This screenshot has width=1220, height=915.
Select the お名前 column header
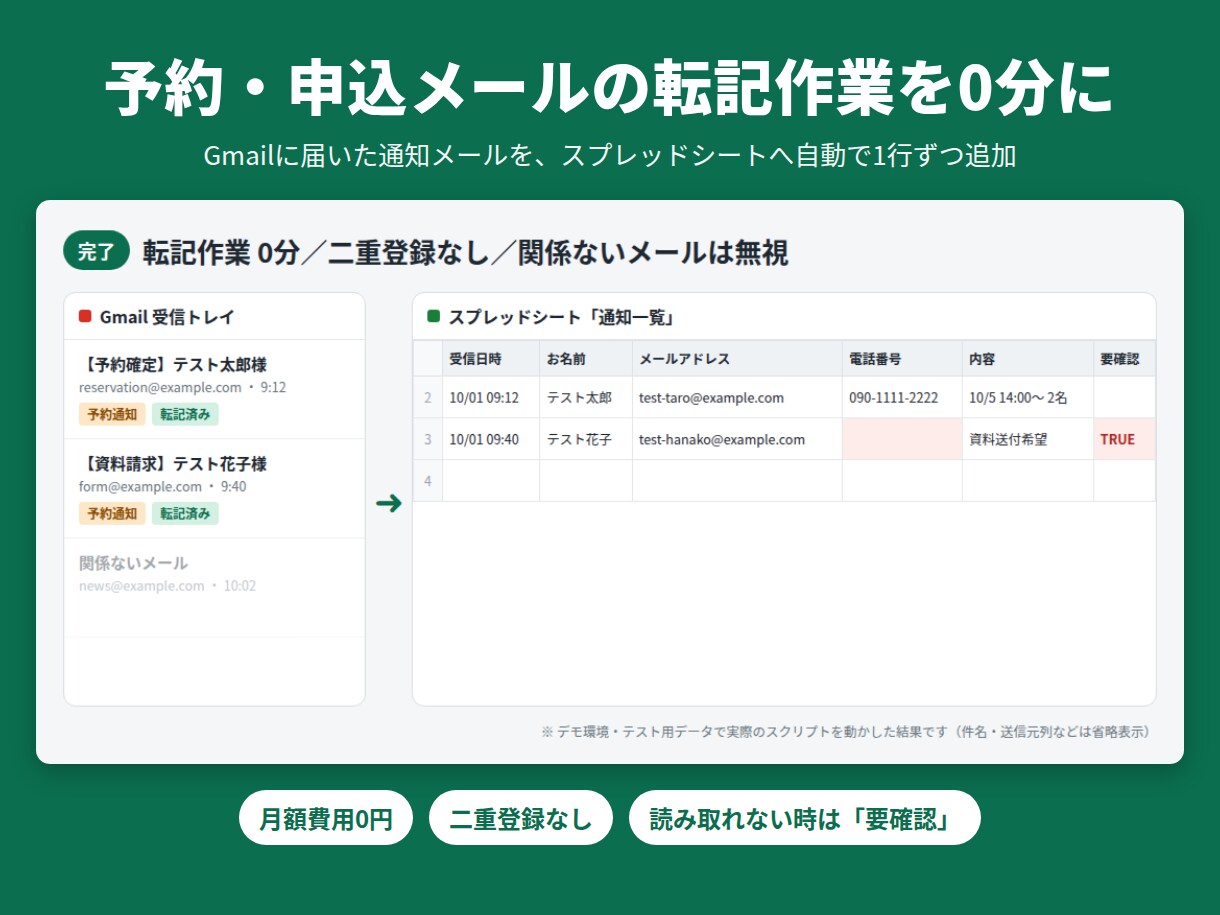coord(586,359)
